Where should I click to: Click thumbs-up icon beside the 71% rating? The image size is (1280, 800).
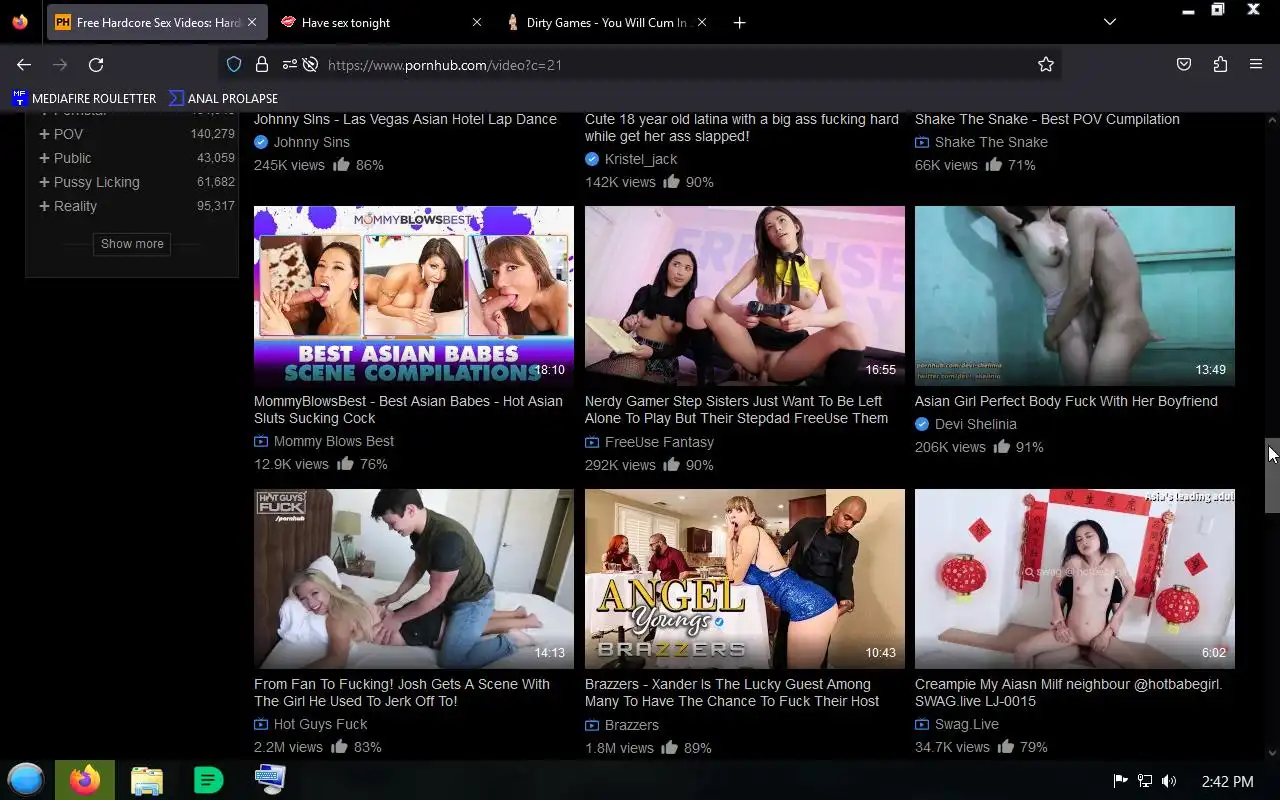994,164
